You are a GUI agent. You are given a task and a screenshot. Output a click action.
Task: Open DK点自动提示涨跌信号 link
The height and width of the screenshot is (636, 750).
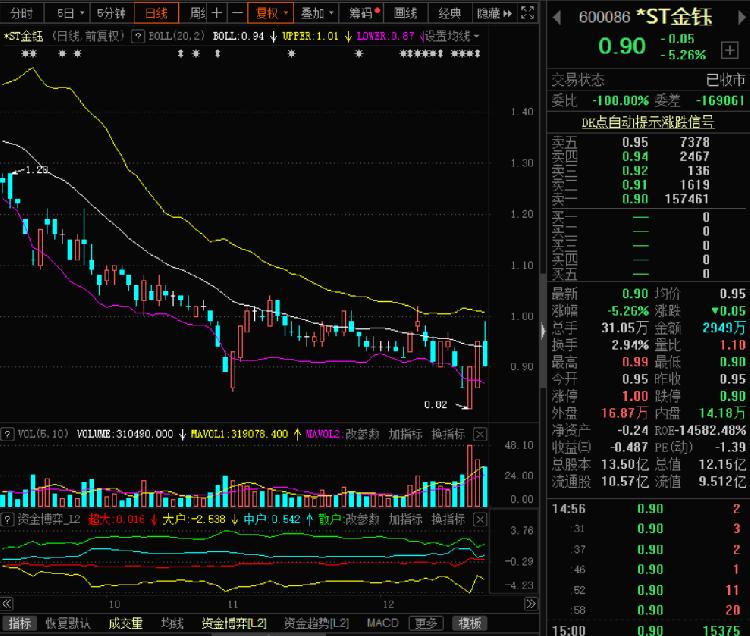tap(648, 122)
